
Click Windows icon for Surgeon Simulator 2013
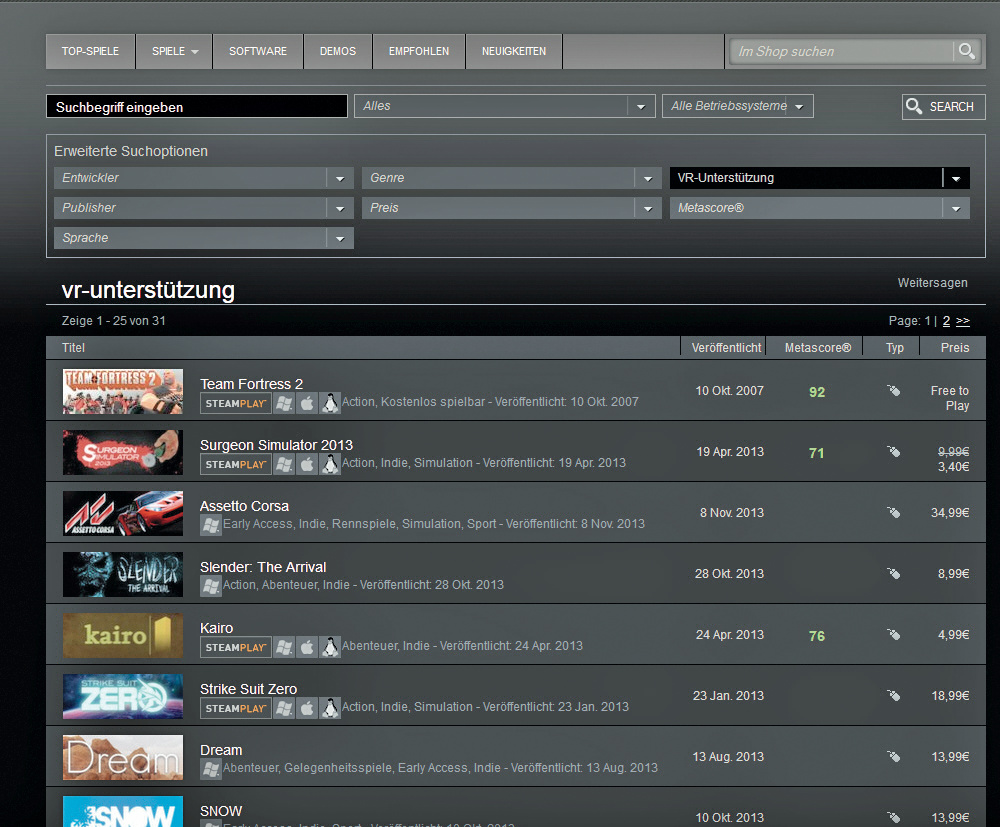(284, 464)
